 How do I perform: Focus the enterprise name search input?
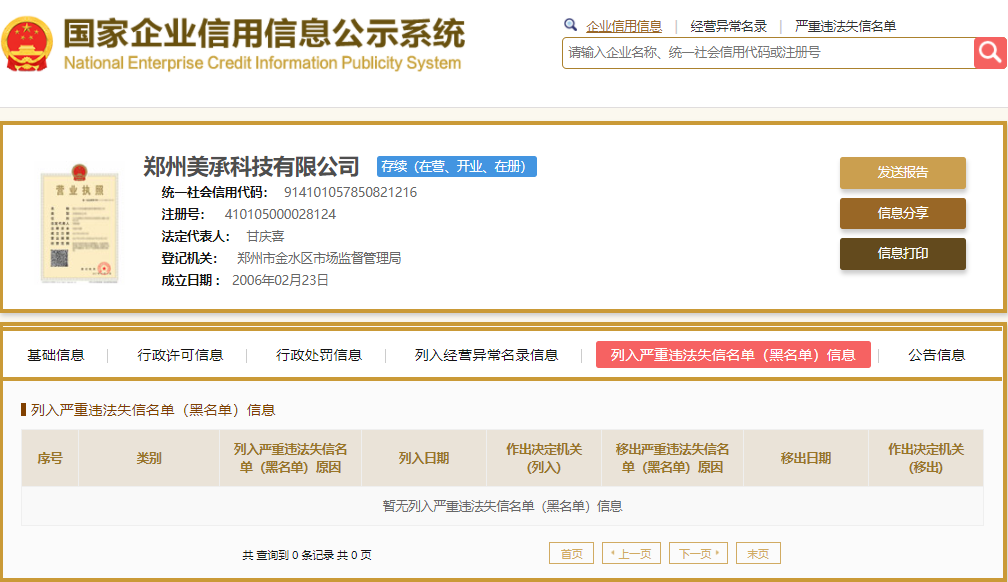pos(768,53)
